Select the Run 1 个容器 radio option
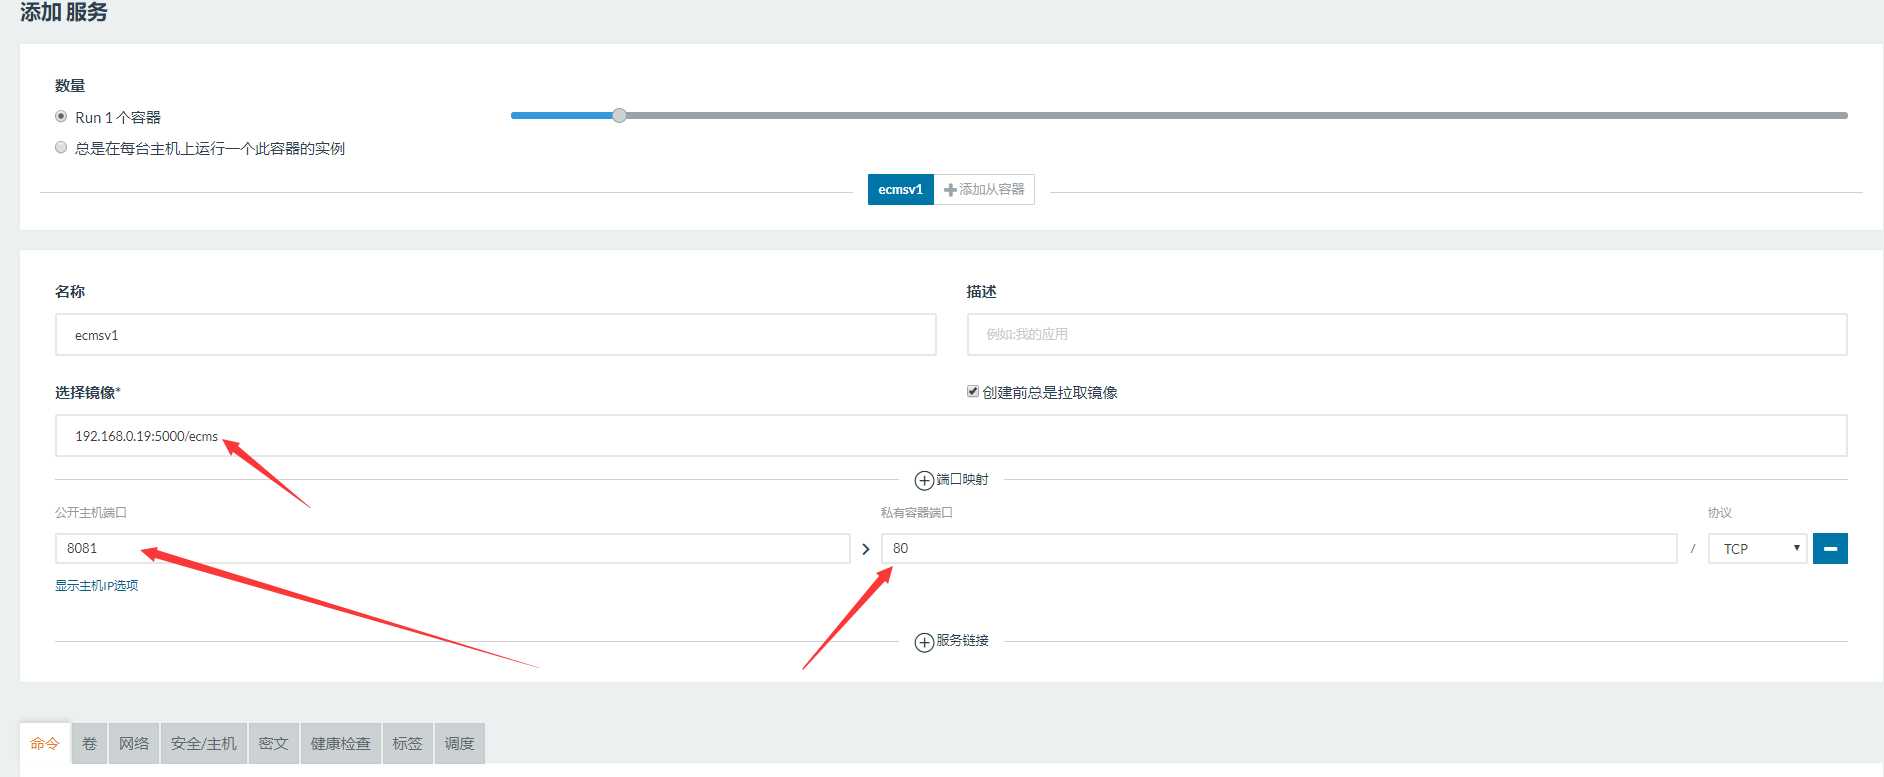The image size is (1884, 777). (61, 117)
